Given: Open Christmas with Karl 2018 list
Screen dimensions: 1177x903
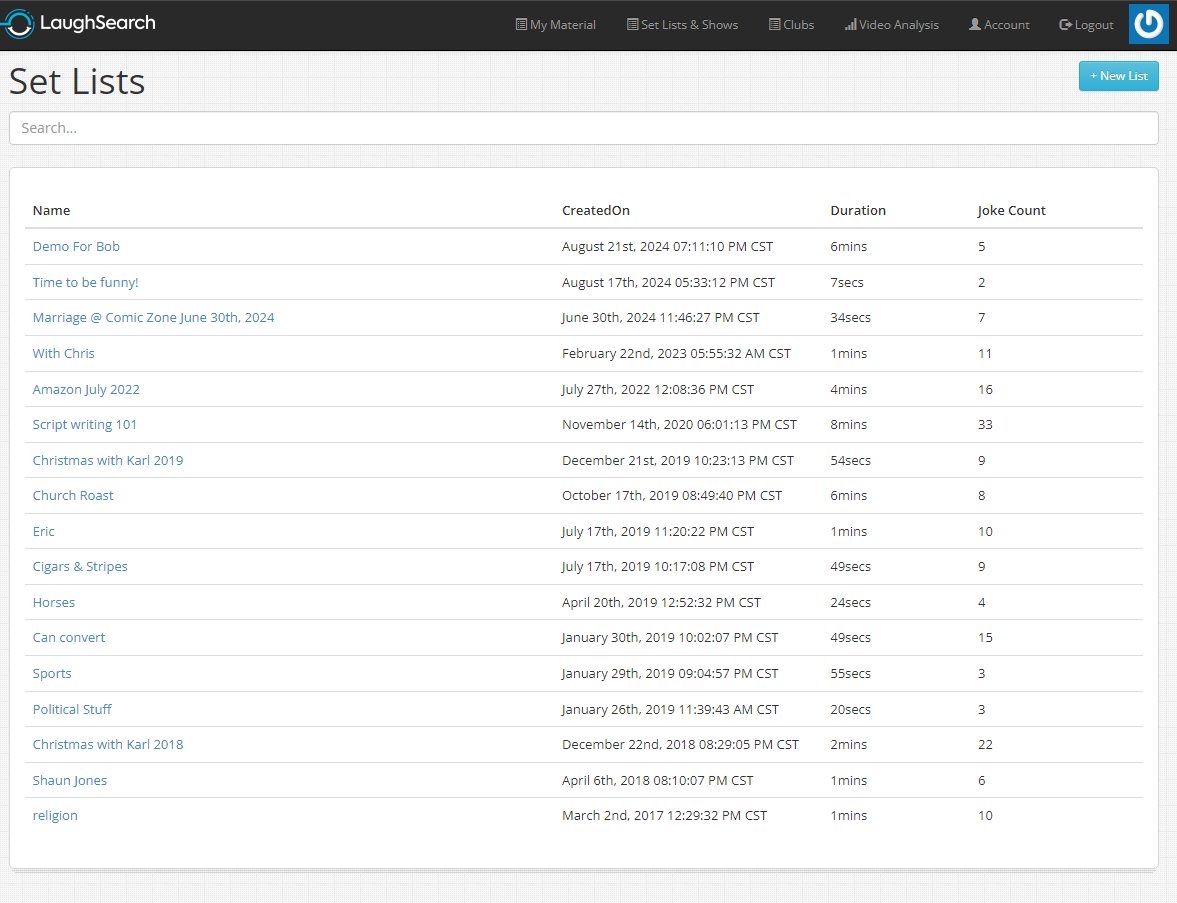Looking at the screenshot, I should [x=107, y=745].
